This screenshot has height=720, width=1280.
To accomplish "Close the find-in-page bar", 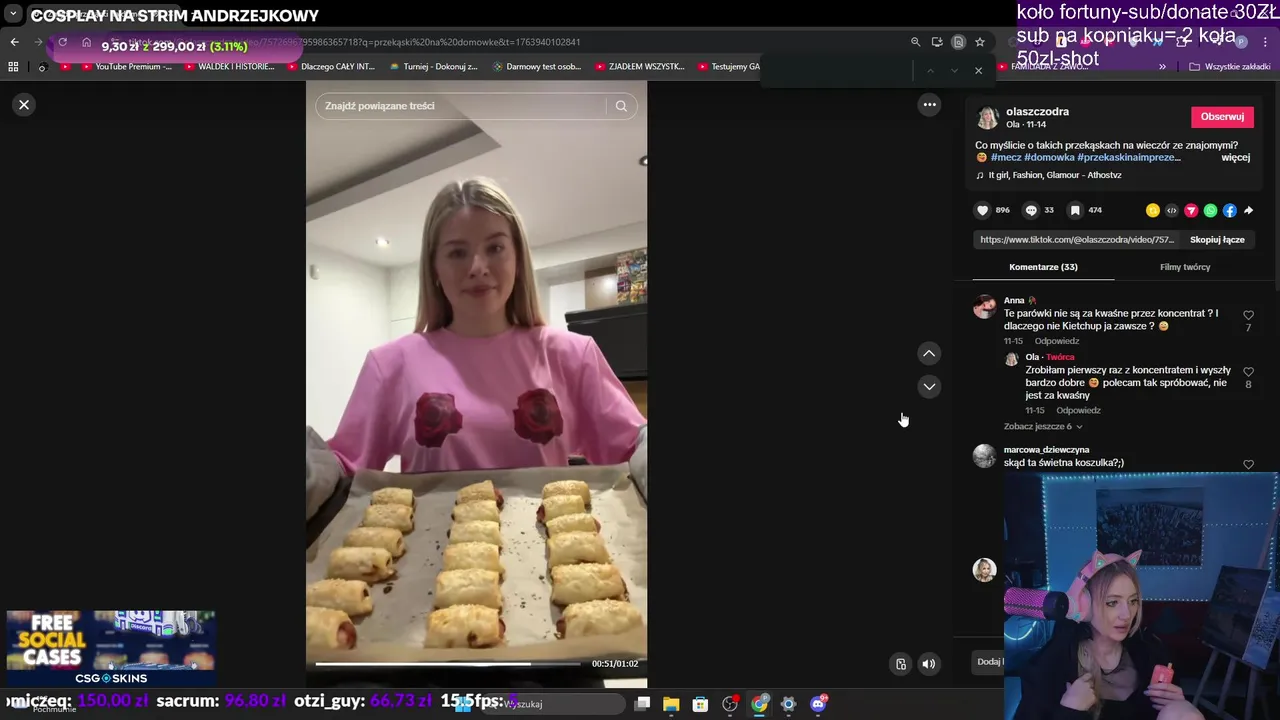I will [978, 71].
